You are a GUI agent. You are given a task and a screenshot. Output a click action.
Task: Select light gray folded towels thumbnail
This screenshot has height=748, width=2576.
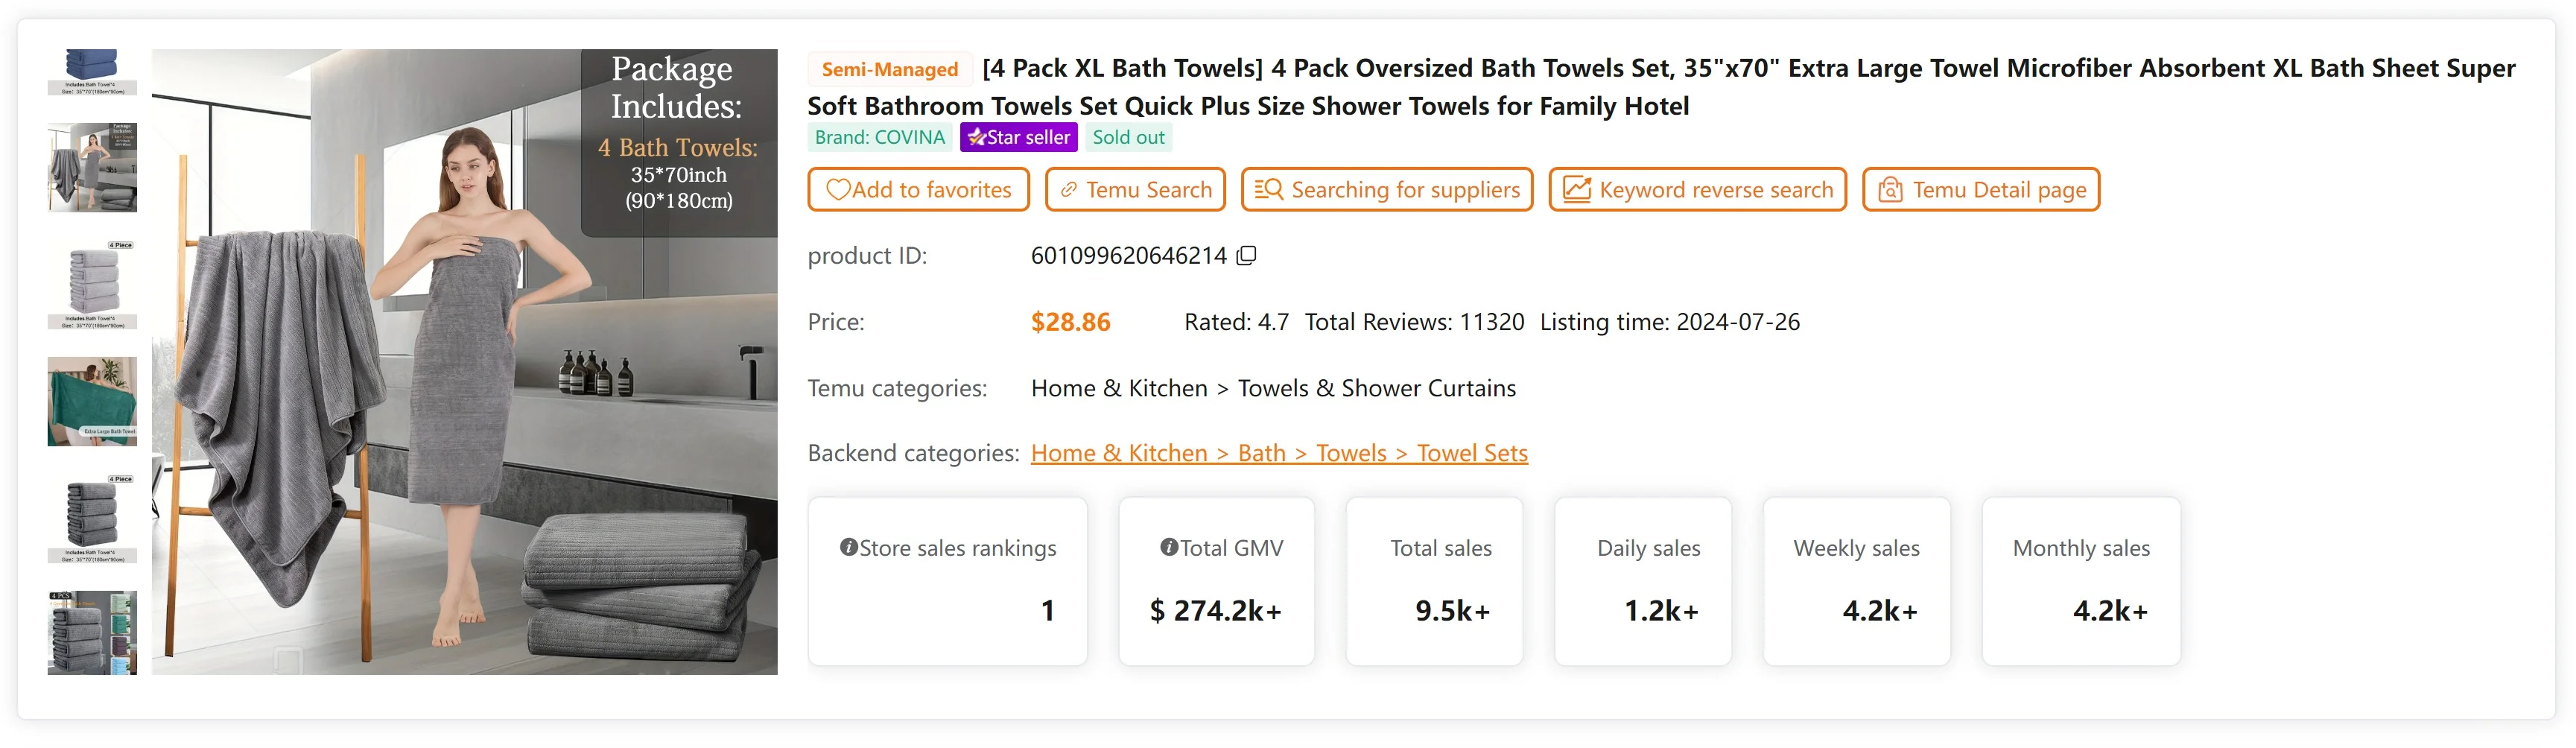(x=92, y=284)
